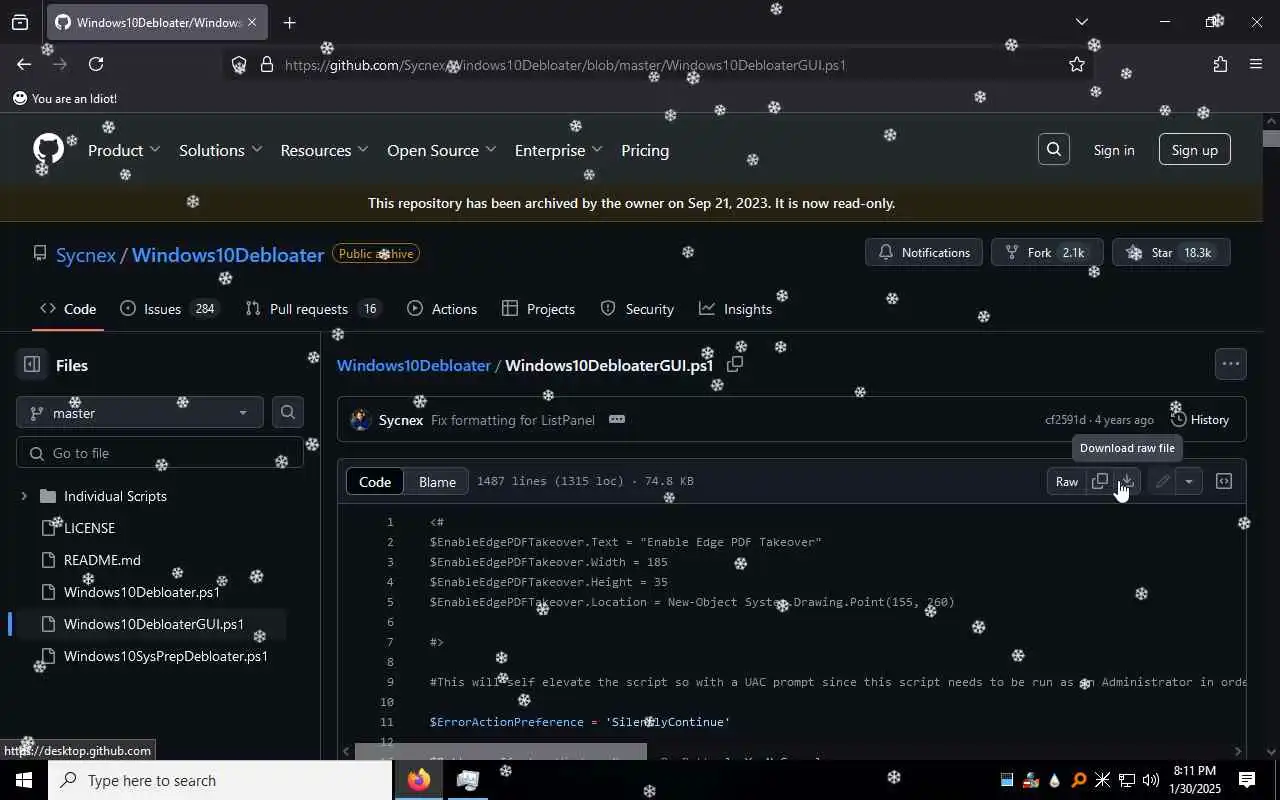This screenshot has height=800, width=1280.
Task: Open the Windows notification center icon
Action: point(1247,780)
